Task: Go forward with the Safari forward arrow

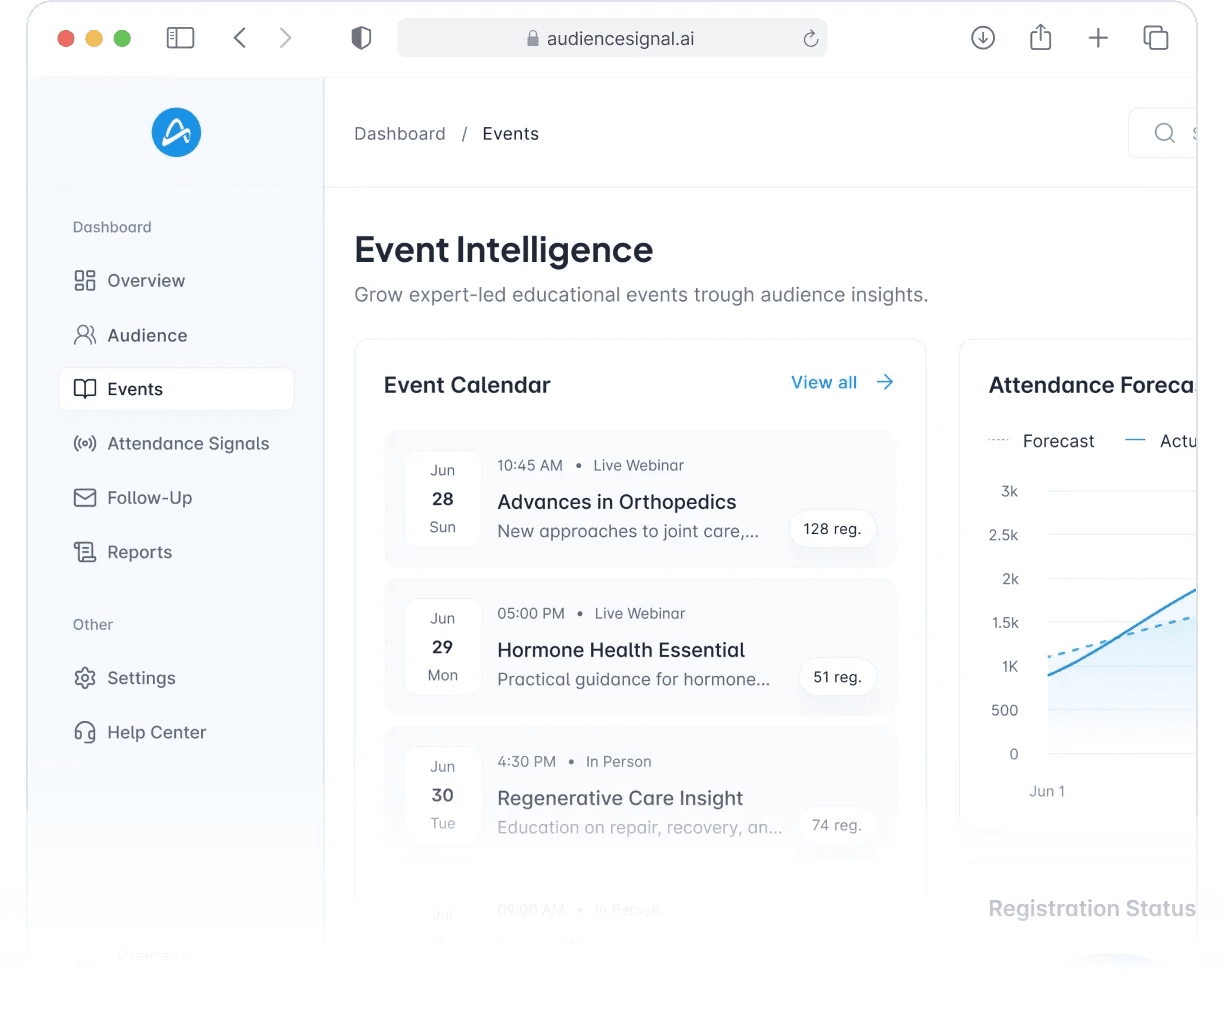Action: [x=286, y=38]
